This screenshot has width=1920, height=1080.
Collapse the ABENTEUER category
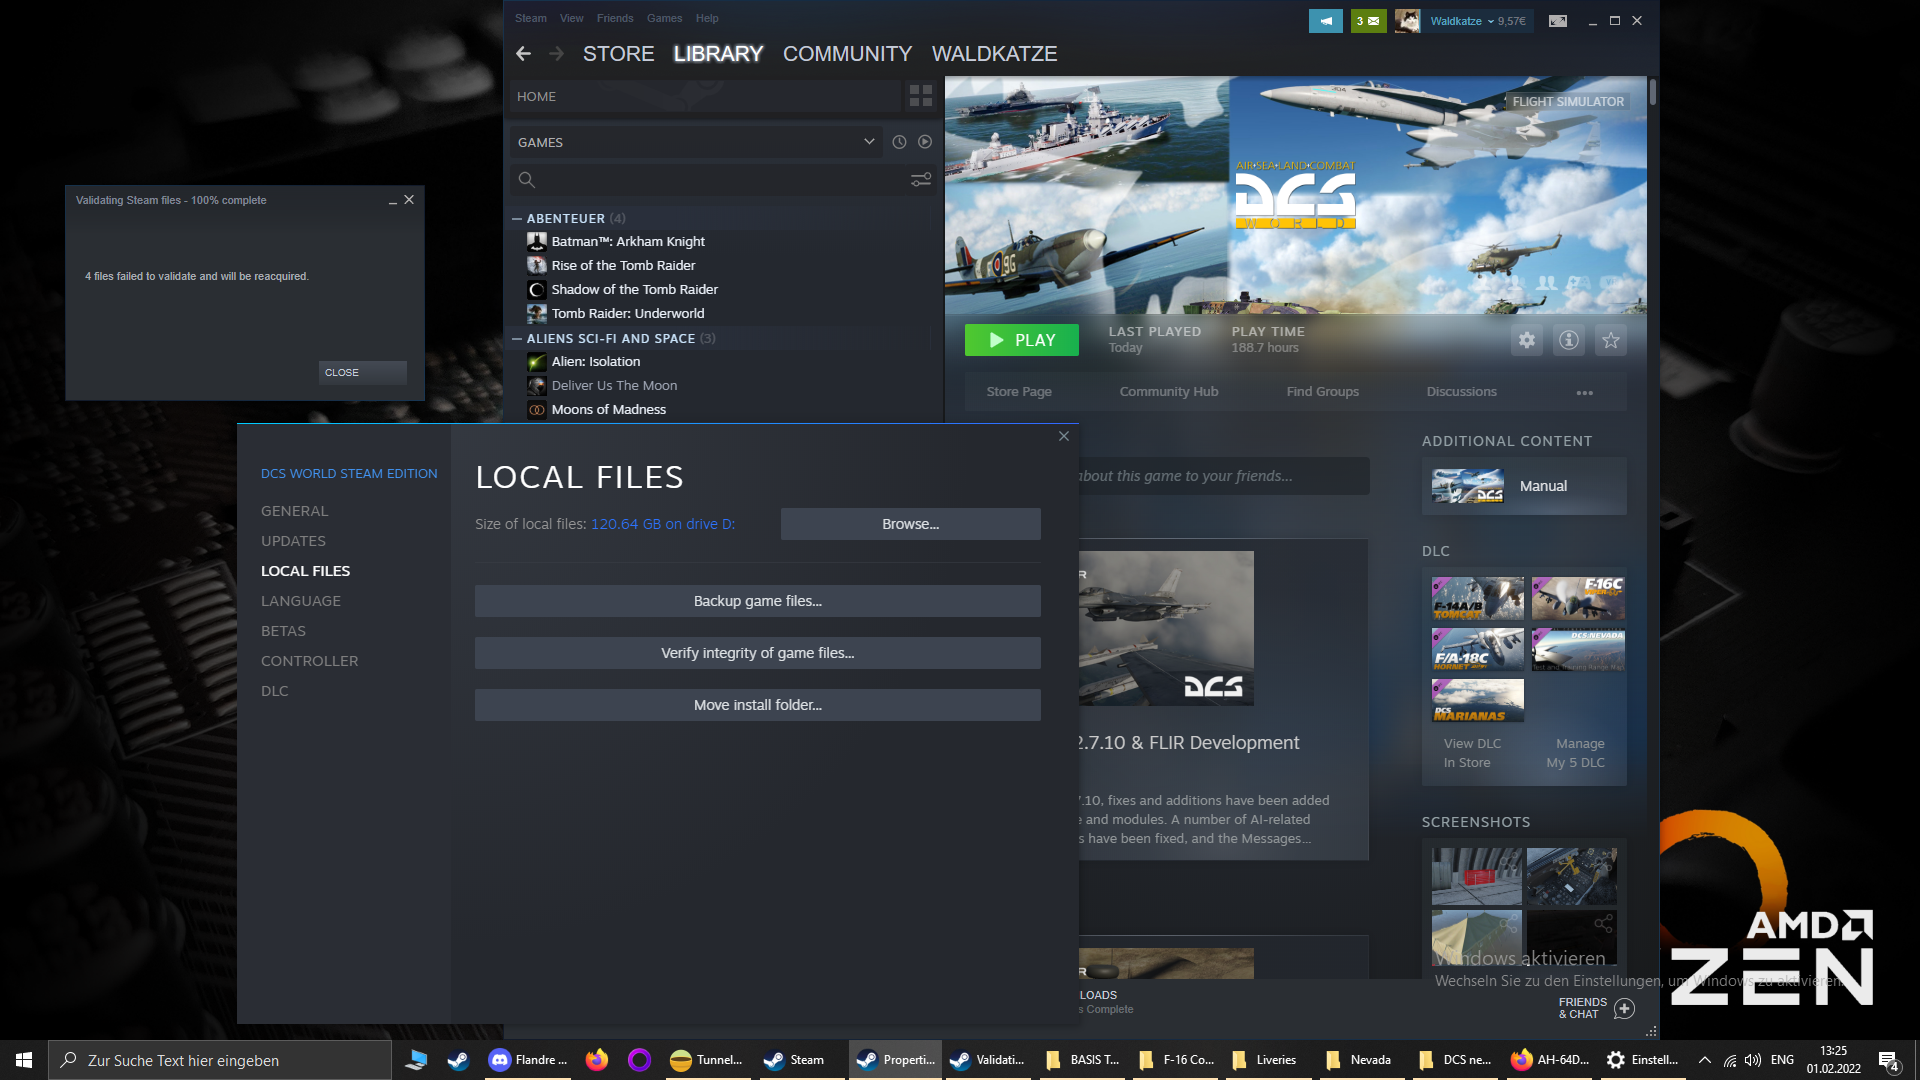point(517,218)
